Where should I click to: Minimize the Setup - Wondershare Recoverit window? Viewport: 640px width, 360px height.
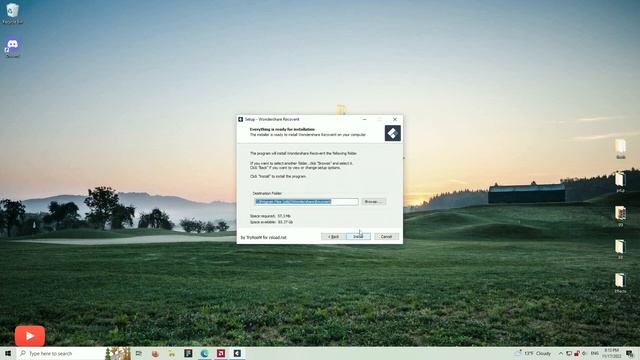click(x=364, y=119)
